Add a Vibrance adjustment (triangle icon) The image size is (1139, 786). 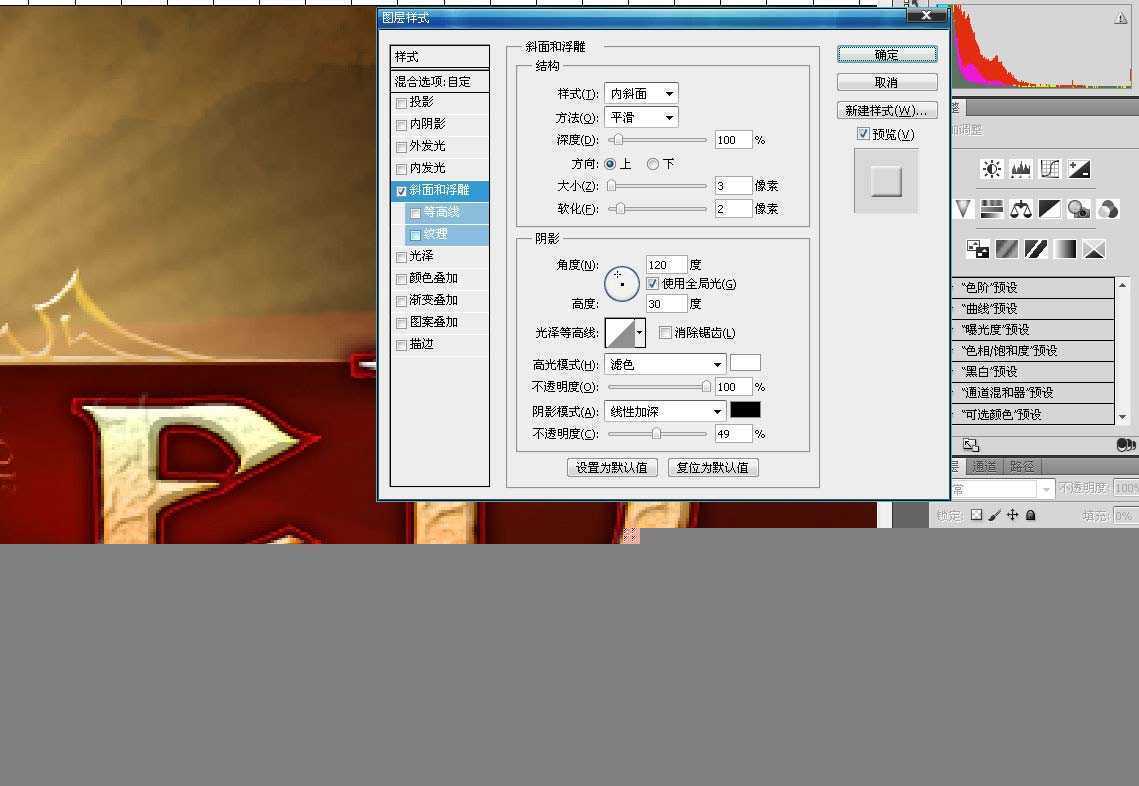click(963, 209)
